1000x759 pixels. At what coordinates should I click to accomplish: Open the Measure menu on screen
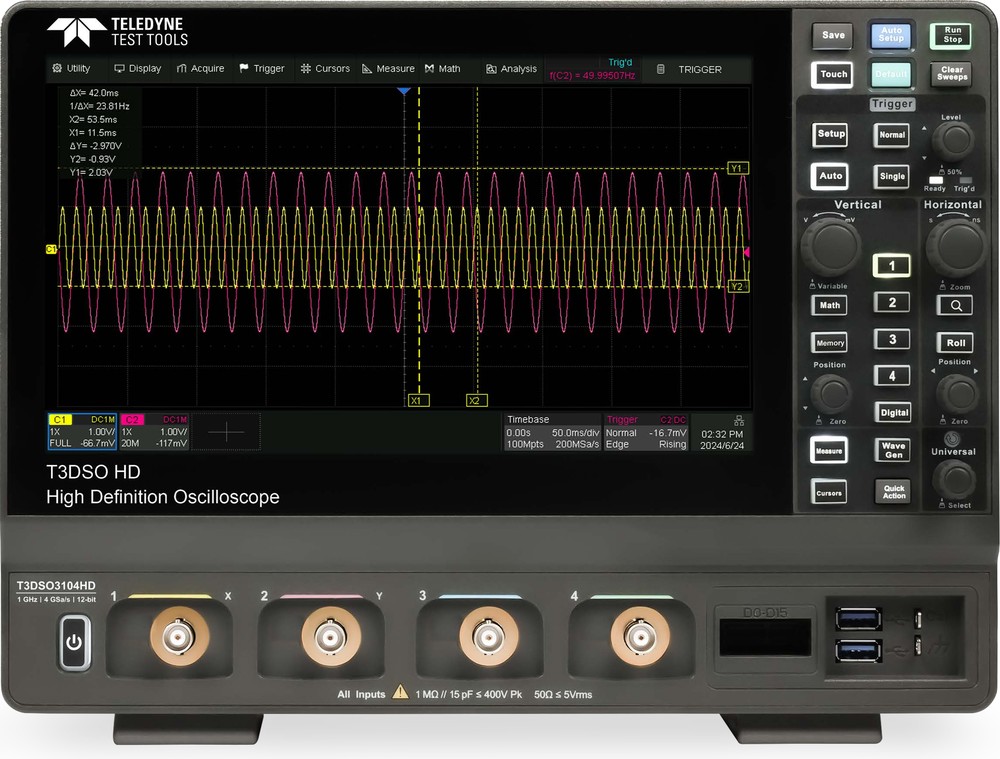coord(388,68)
